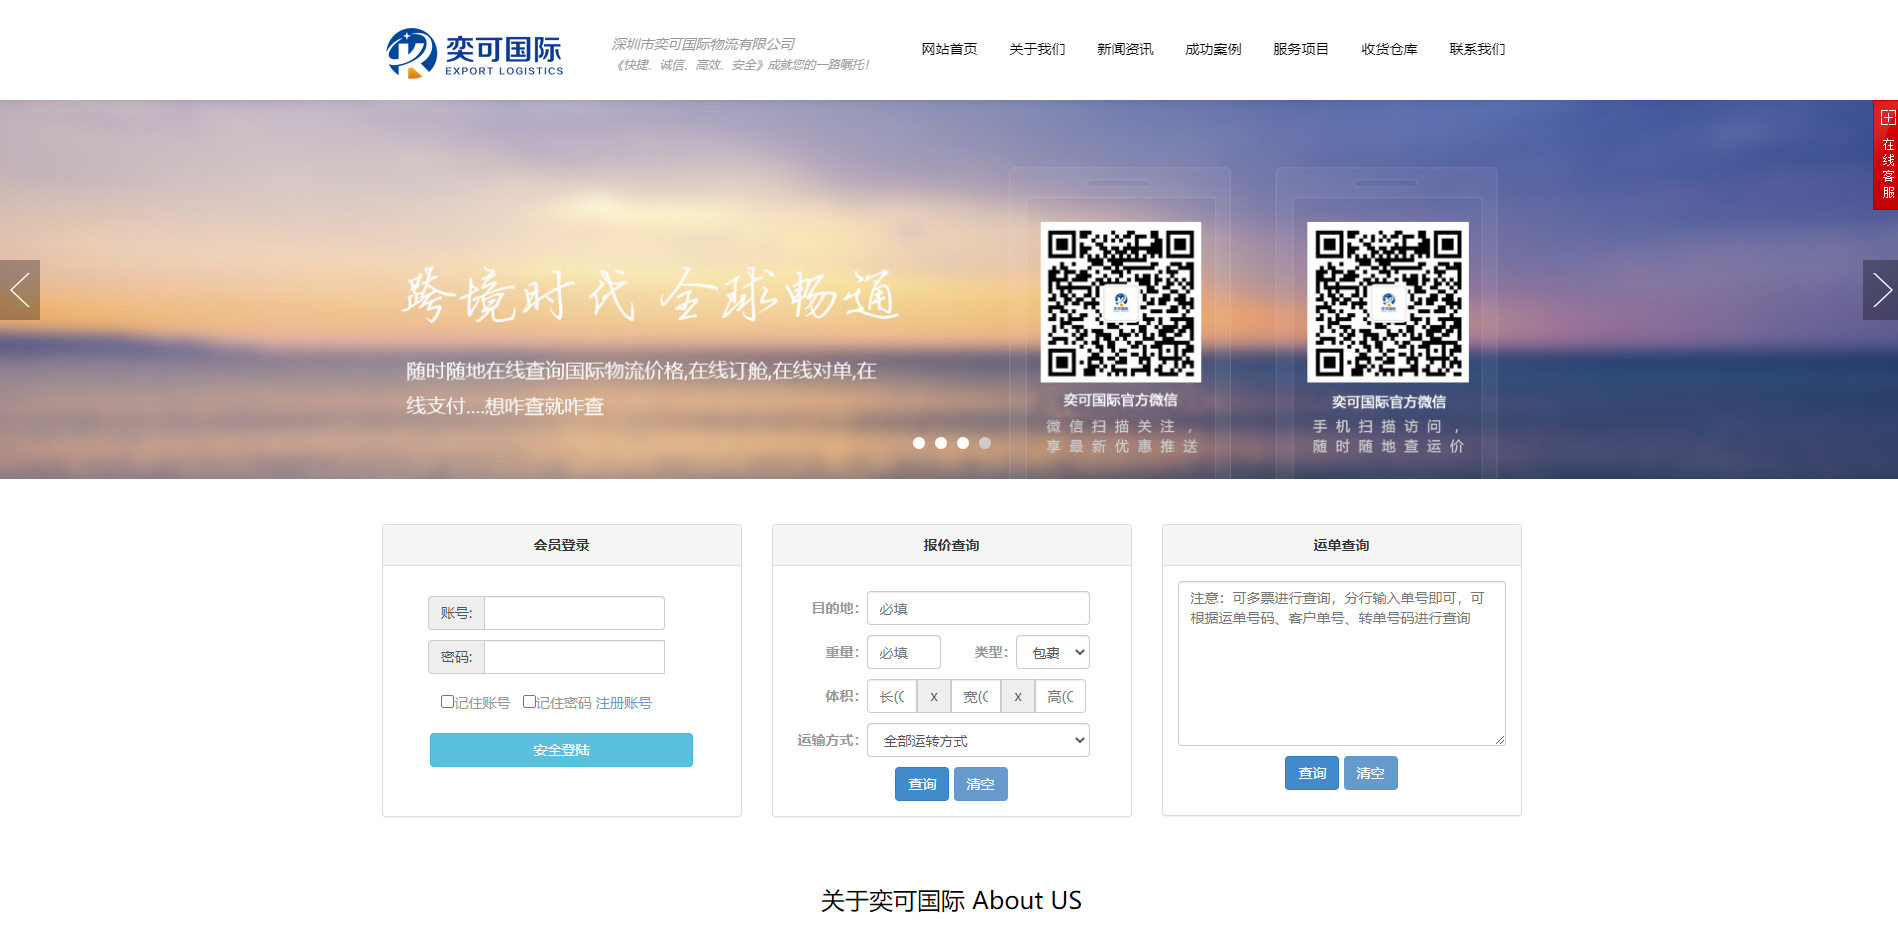
Task: Open the 类型 parcel type dropdown
Action: point(1051,652)
